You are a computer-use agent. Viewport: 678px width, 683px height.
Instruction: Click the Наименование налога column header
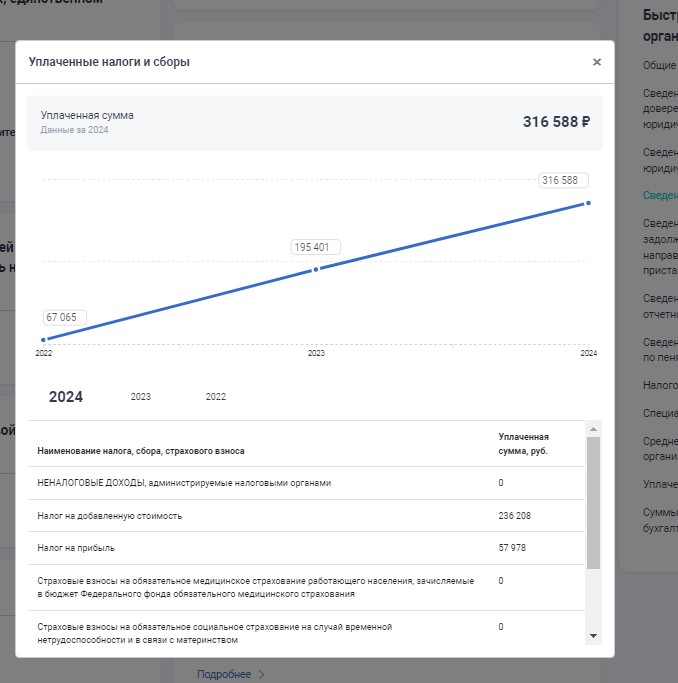pyautogui.click(x=141, y=452)
